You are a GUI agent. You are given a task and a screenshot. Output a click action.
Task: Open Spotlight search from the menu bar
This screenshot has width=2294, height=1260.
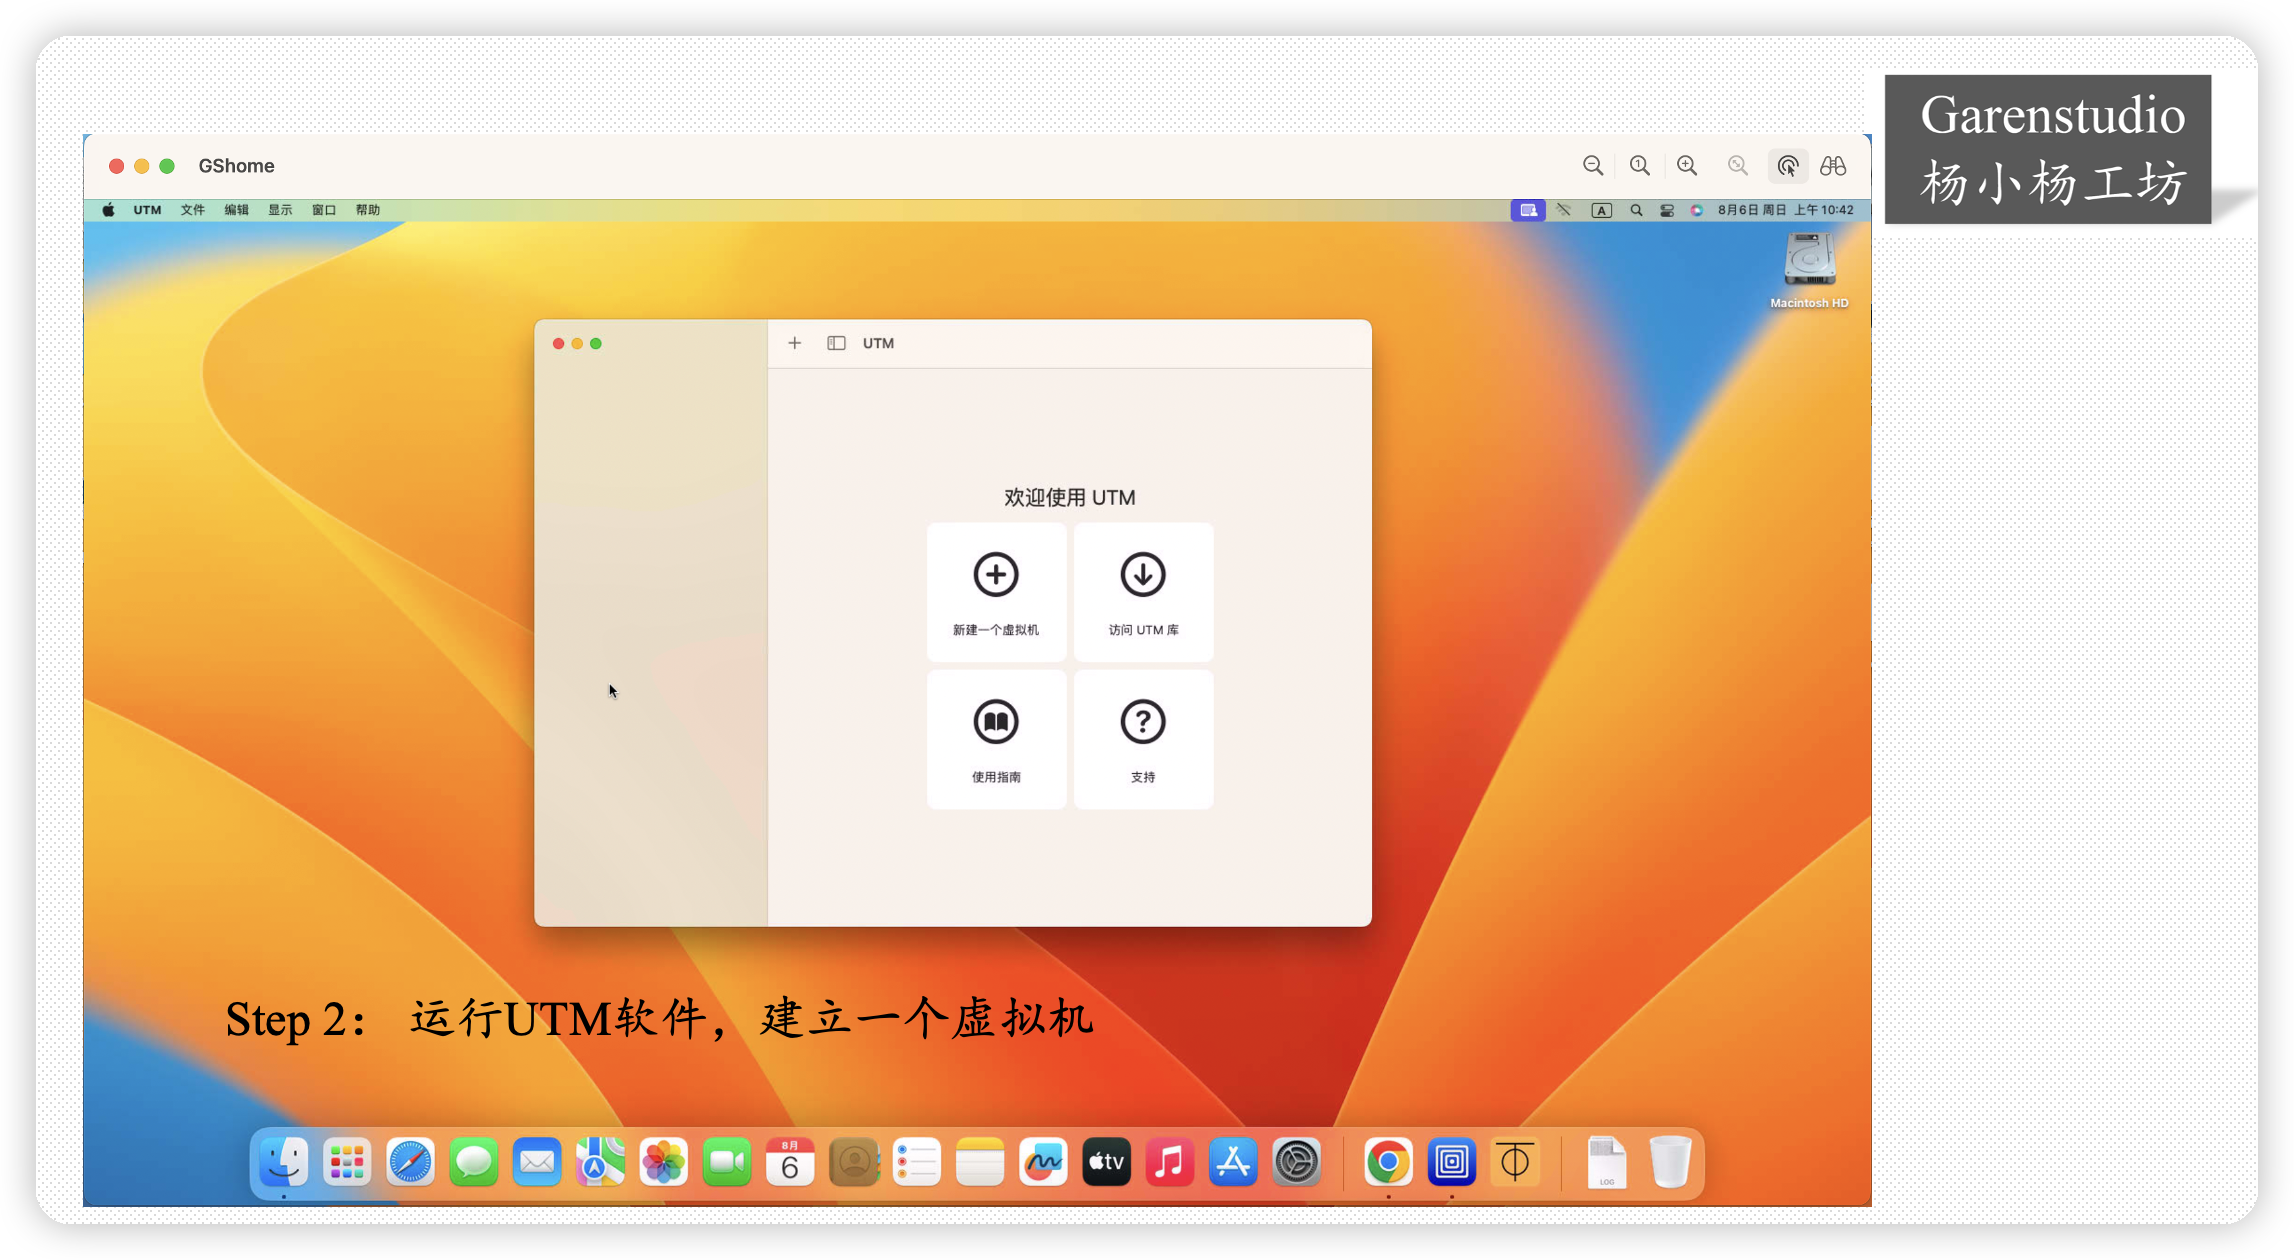[1636, 210]
